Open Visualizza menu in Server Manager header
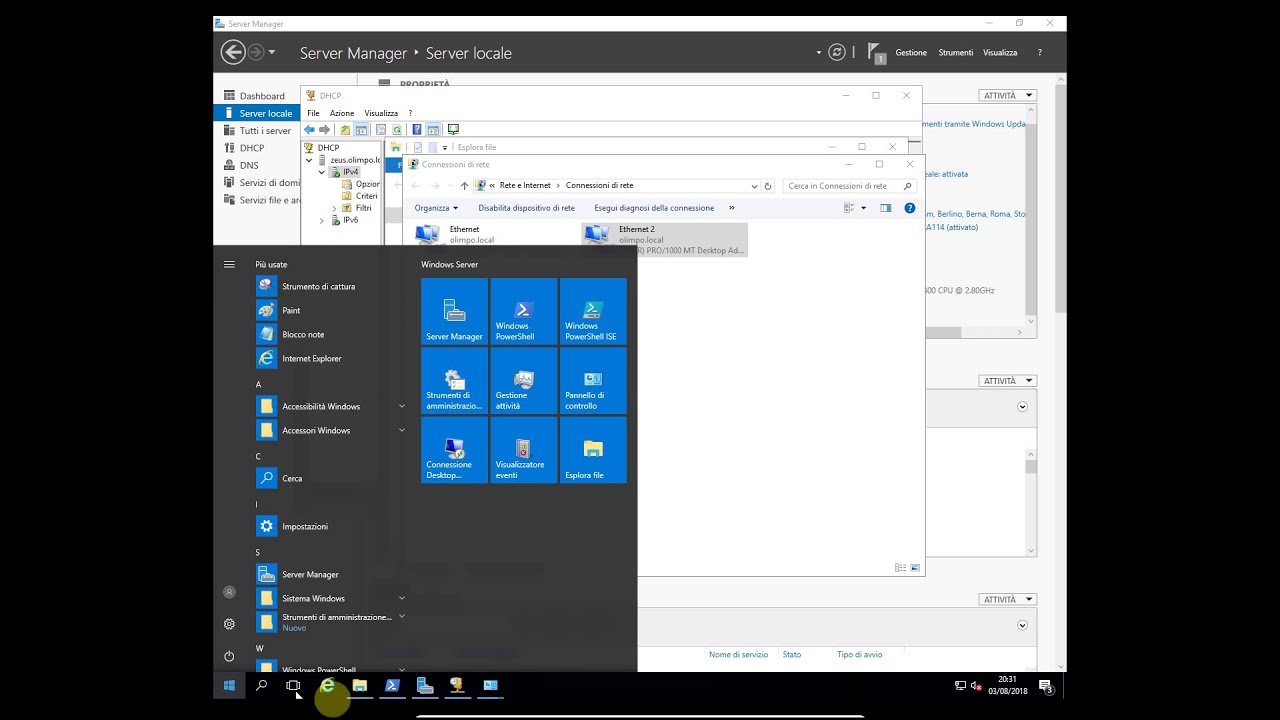The width and height of the screenshot is (1280, 720). tap(1000, 52)
